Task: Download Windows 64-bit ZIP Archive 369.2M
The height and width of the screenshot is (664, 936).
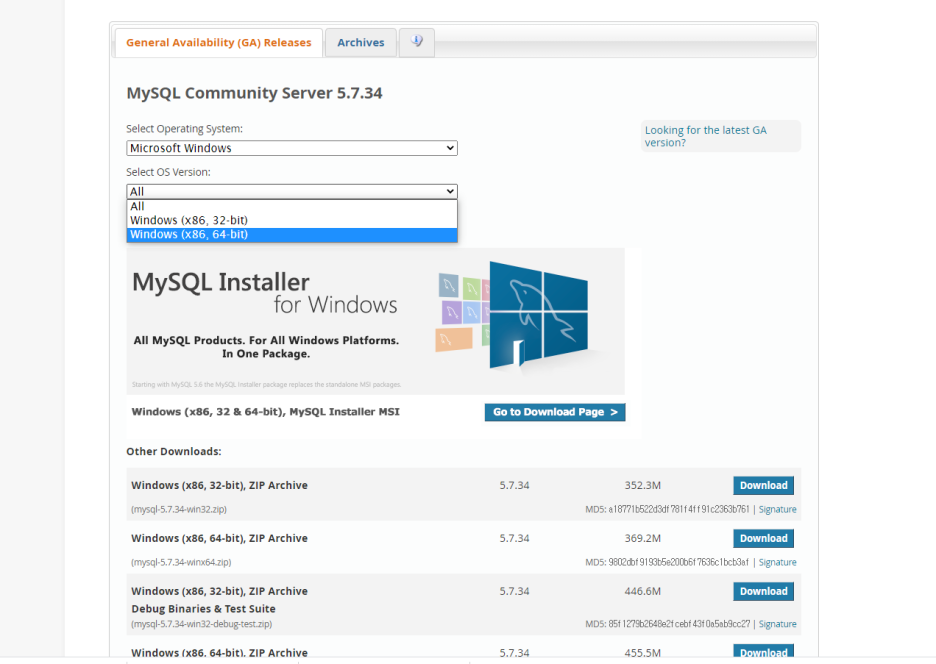Action: pos(763,539)
